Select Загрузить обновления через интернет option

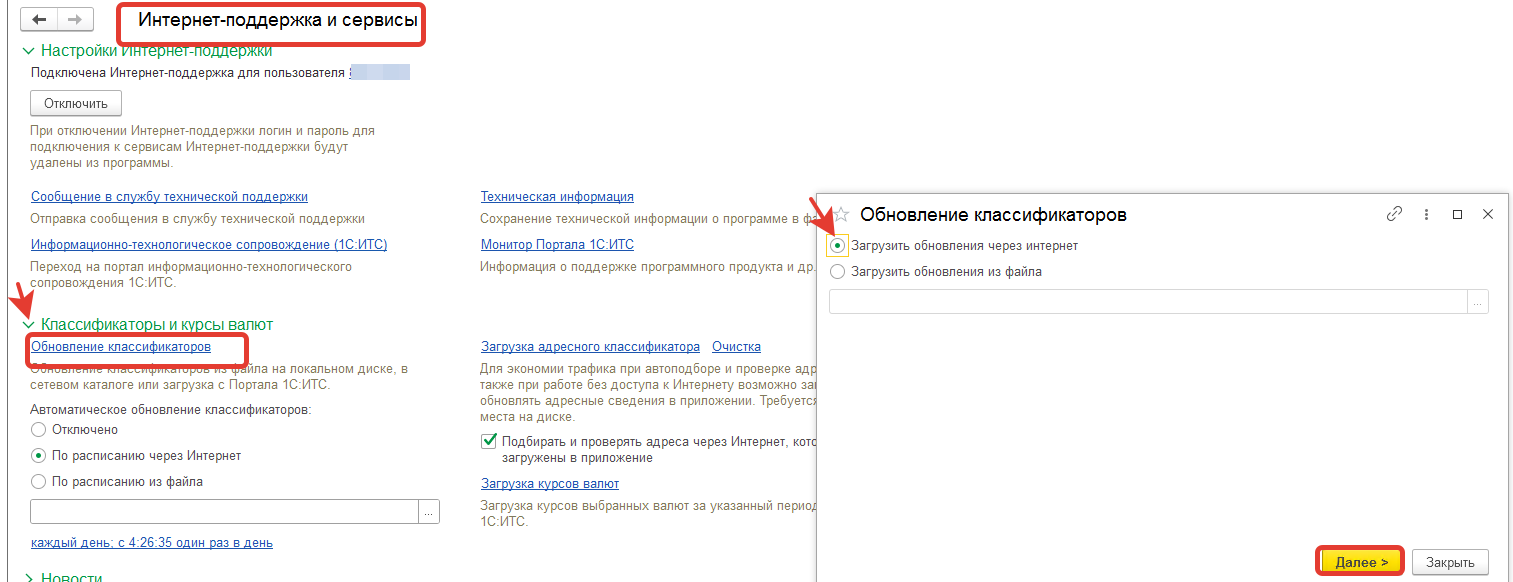click(x=838, y=245)
